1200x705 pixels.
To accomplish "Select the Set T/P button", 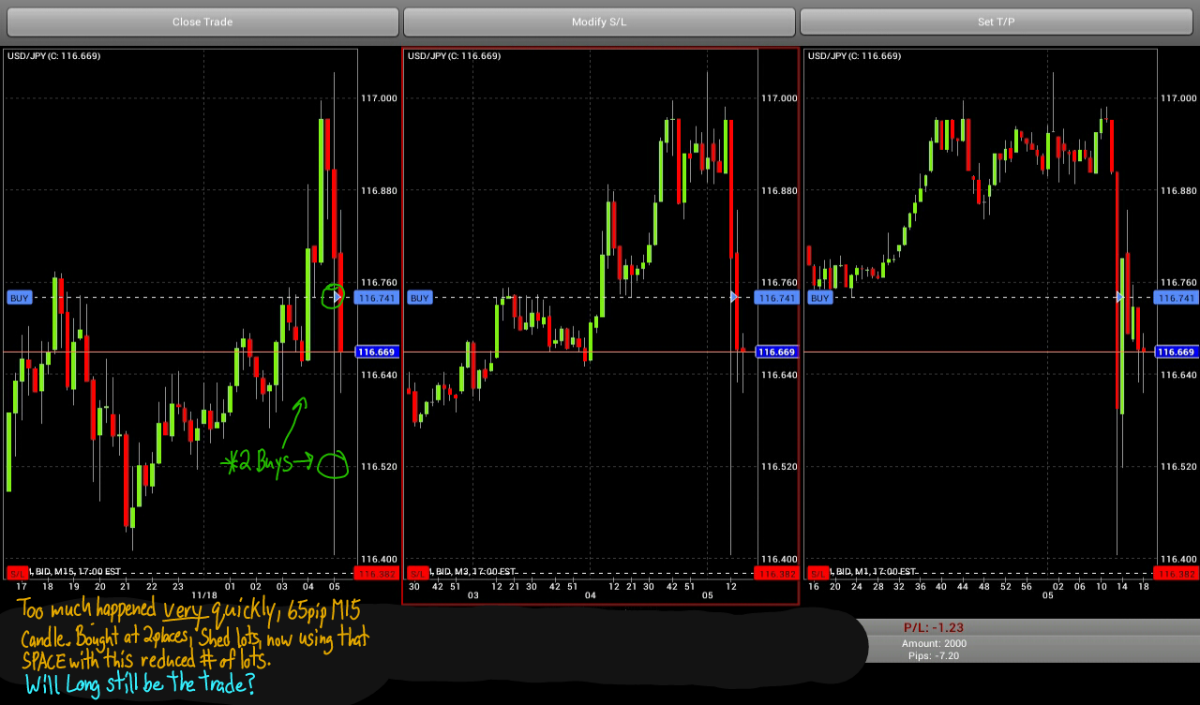I will (997, 21).
